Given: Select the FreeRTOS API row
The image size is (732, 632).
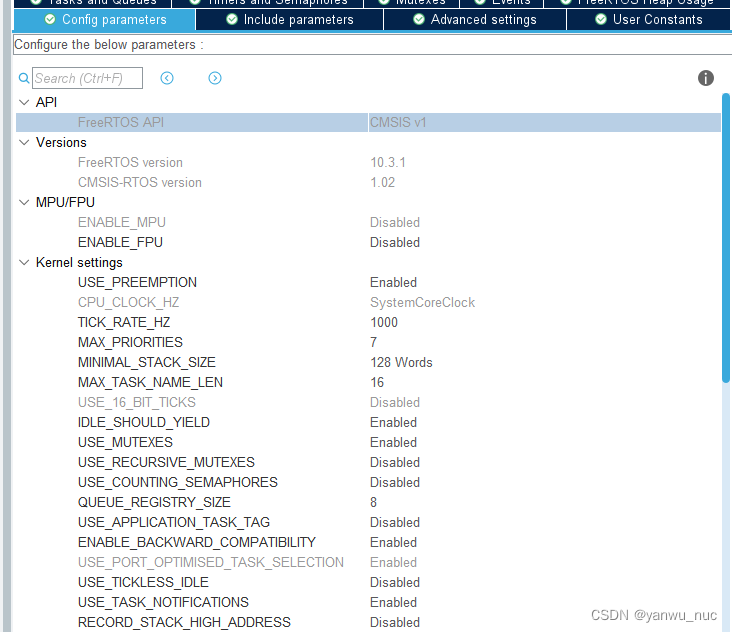Looking at the screenshot, I should 368,122.
